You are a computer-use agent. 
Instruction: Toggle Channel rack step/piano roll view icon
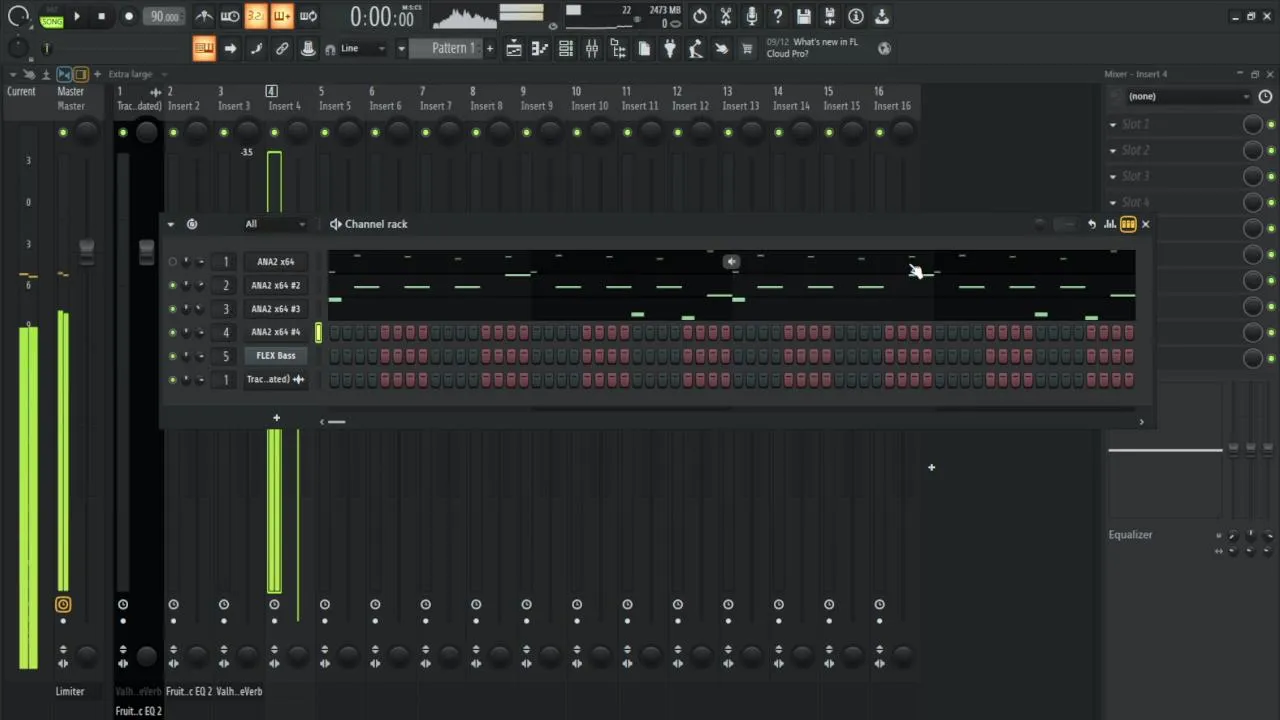click(1128, 224)
